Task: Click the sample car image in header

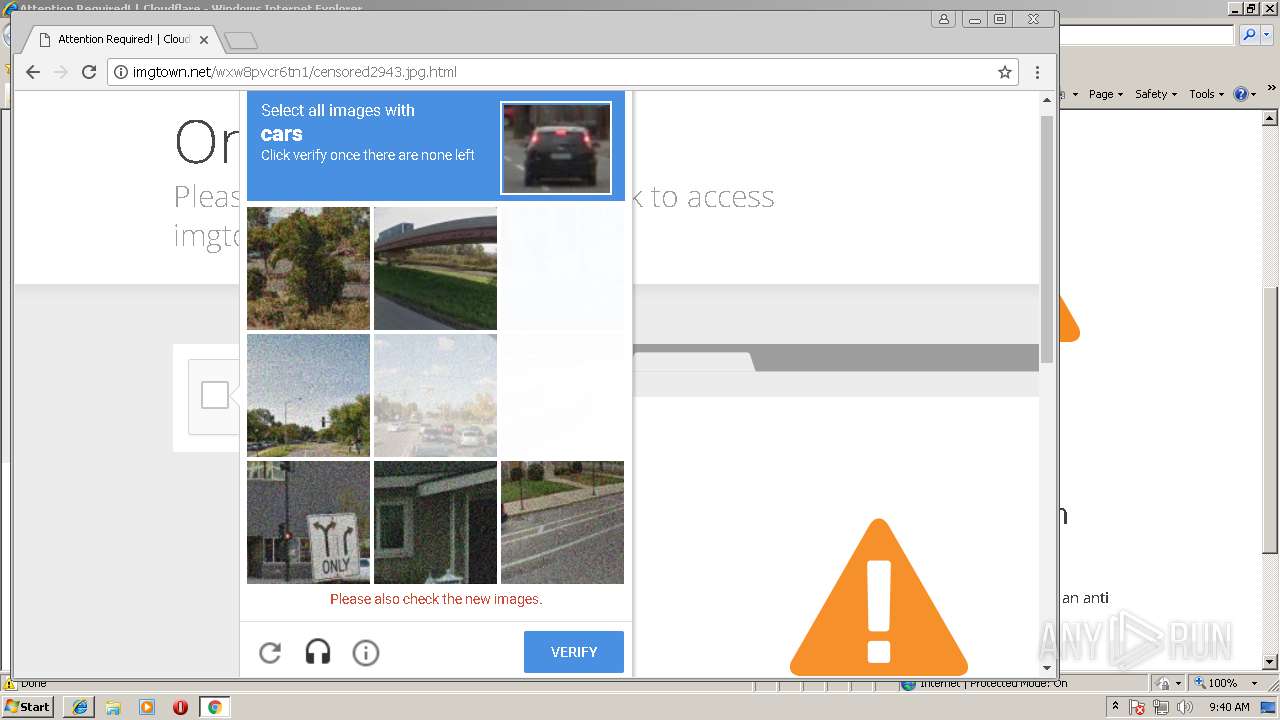Action: click(x=556, y=148)
